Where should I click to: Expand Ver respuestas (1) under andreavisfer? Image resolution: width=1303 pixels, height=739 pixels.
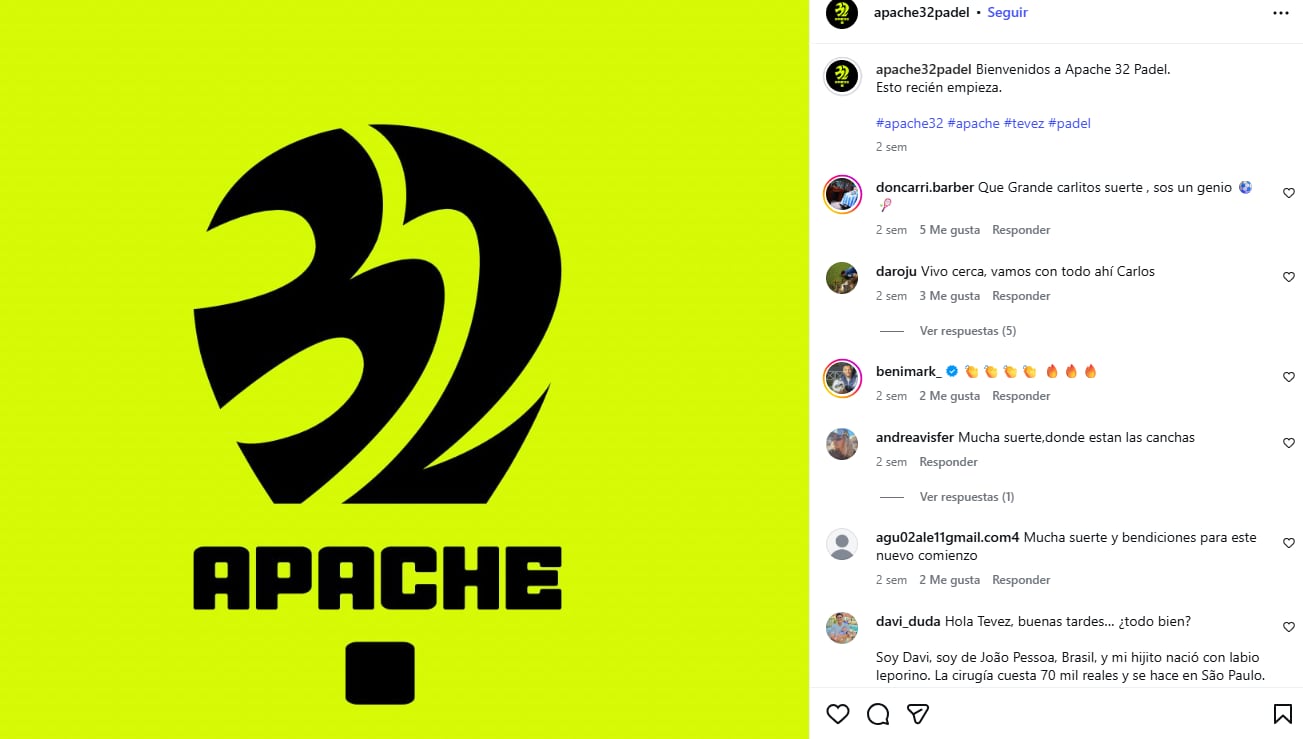[967, 497]
